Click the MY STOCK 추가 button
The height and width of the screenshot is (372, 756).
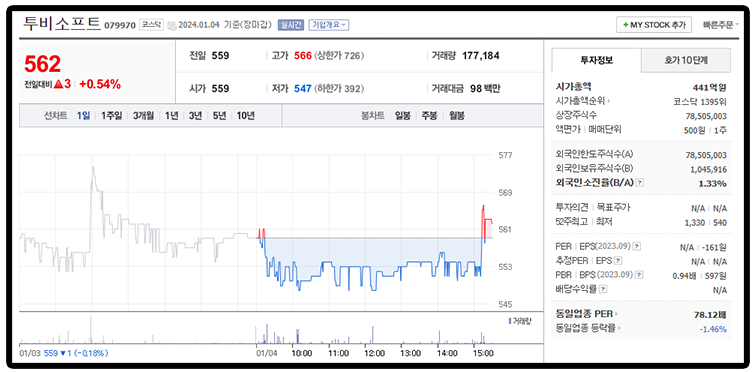(x=654, y=25)
